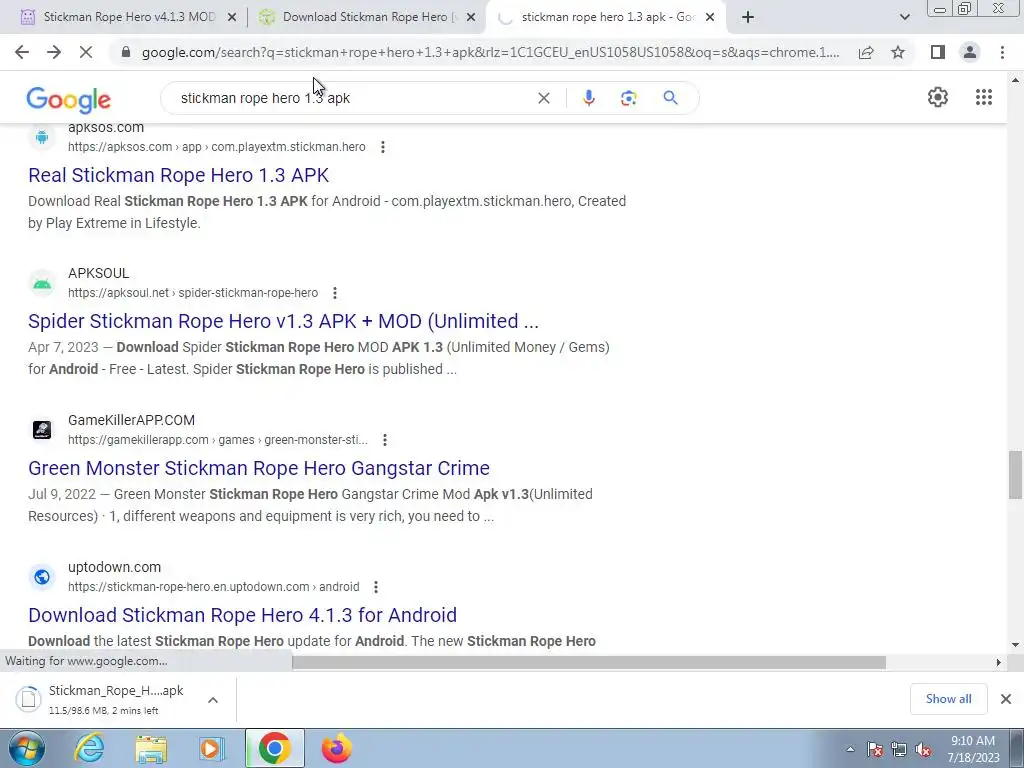Screen dimensions: 1024x768
Task: Click Show all downloads button
Action: click(948, 699)
